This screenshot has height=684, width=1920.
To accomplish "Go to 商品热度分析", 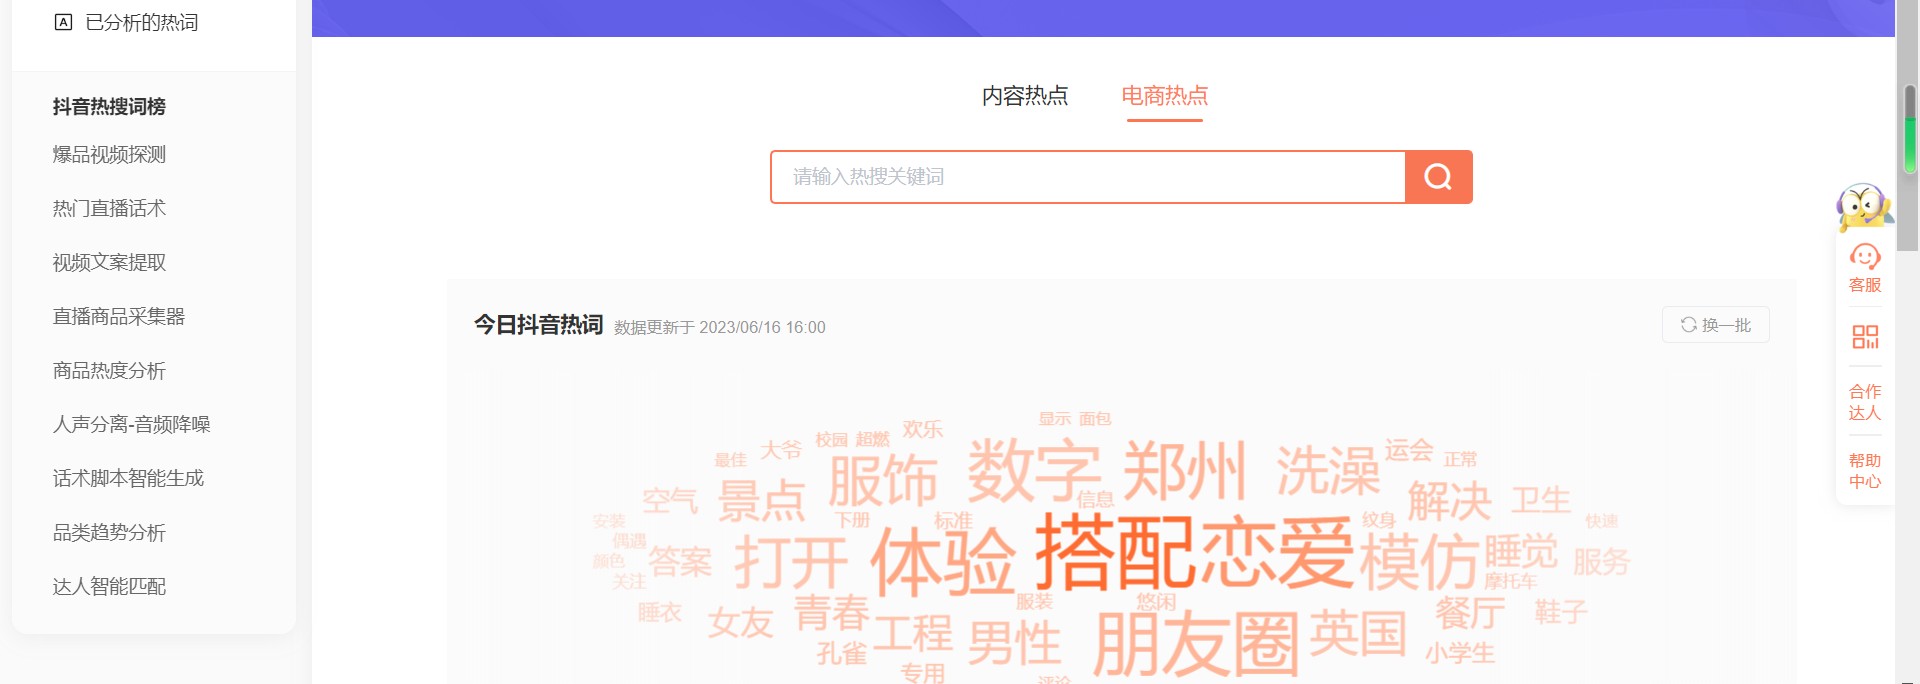I will pos(109,371).
